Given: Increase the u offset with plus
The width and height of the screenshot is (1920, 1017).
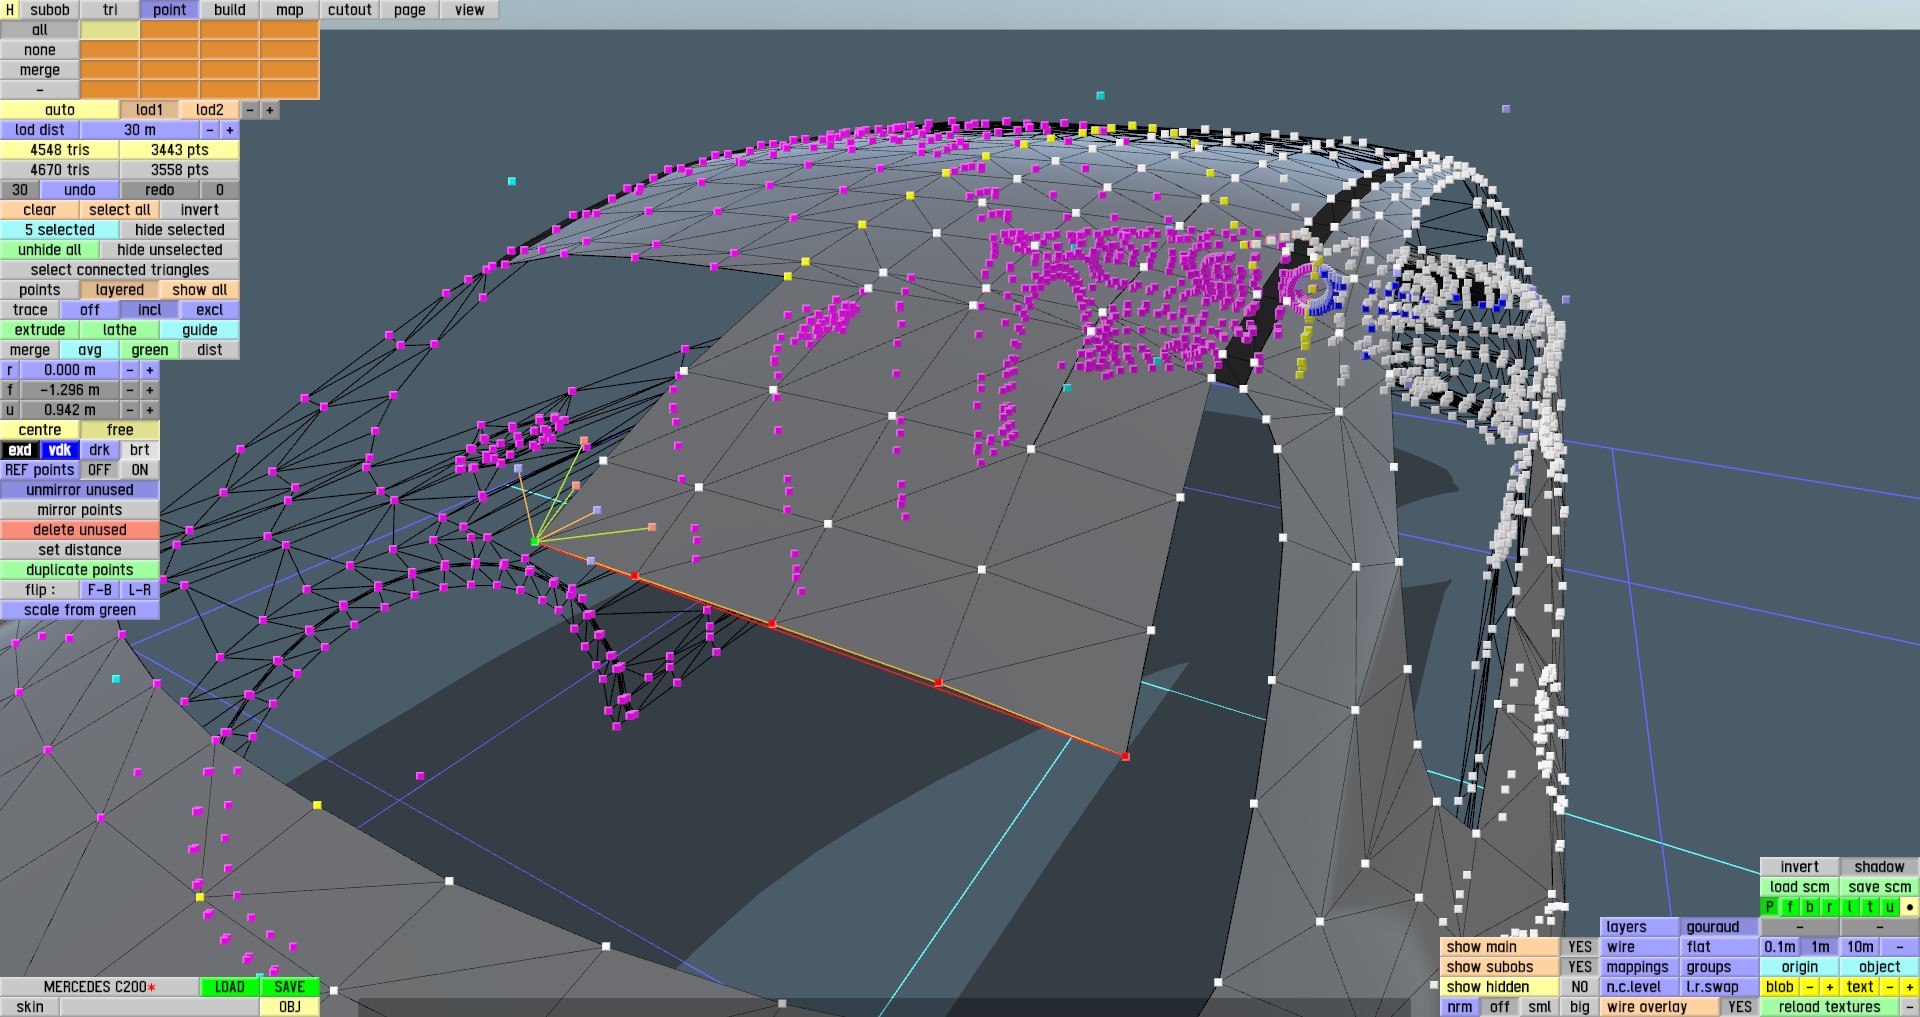Looking at the screenshot, I should [x=150, y=410].
